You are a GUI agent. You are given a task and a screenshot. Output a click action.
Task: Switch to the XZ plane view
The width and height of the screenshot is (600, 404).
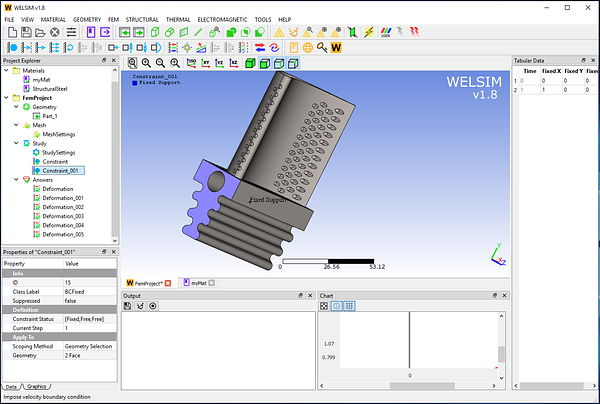(x=234, y=63)
